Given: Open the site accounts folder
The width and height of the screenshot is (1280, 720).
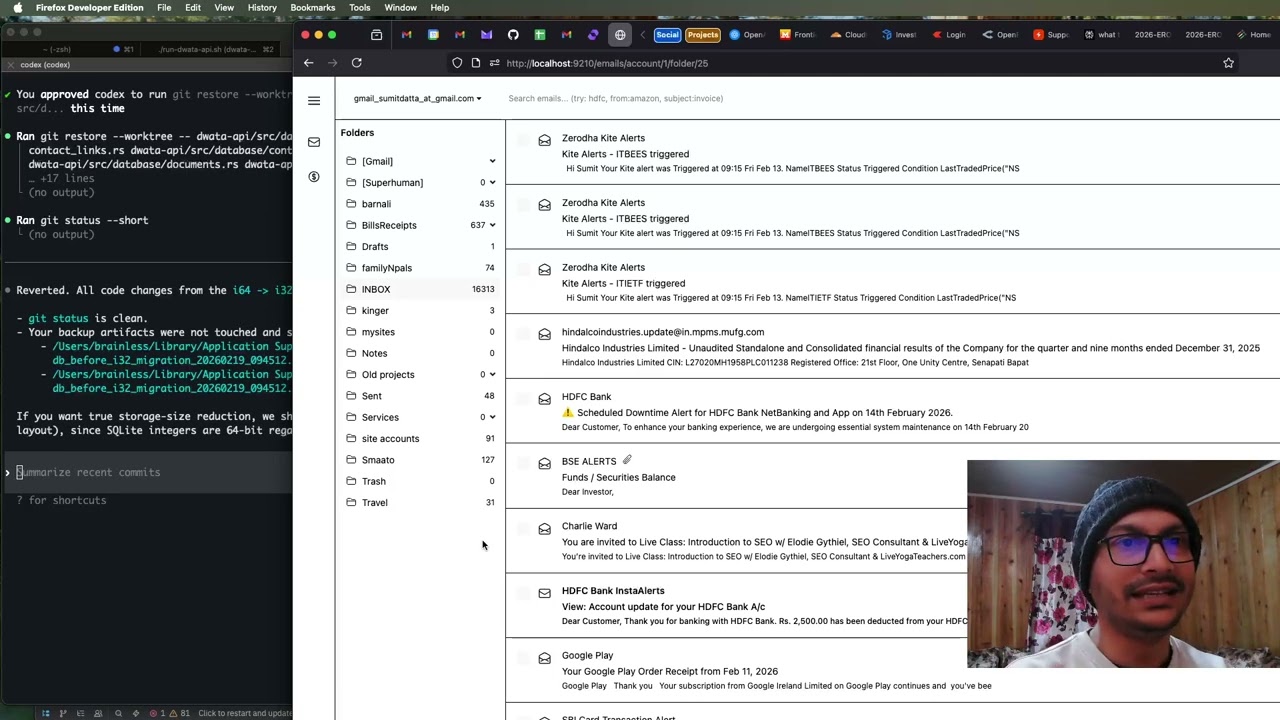Looking at the screenshot, I should click(x=420, y=439).
